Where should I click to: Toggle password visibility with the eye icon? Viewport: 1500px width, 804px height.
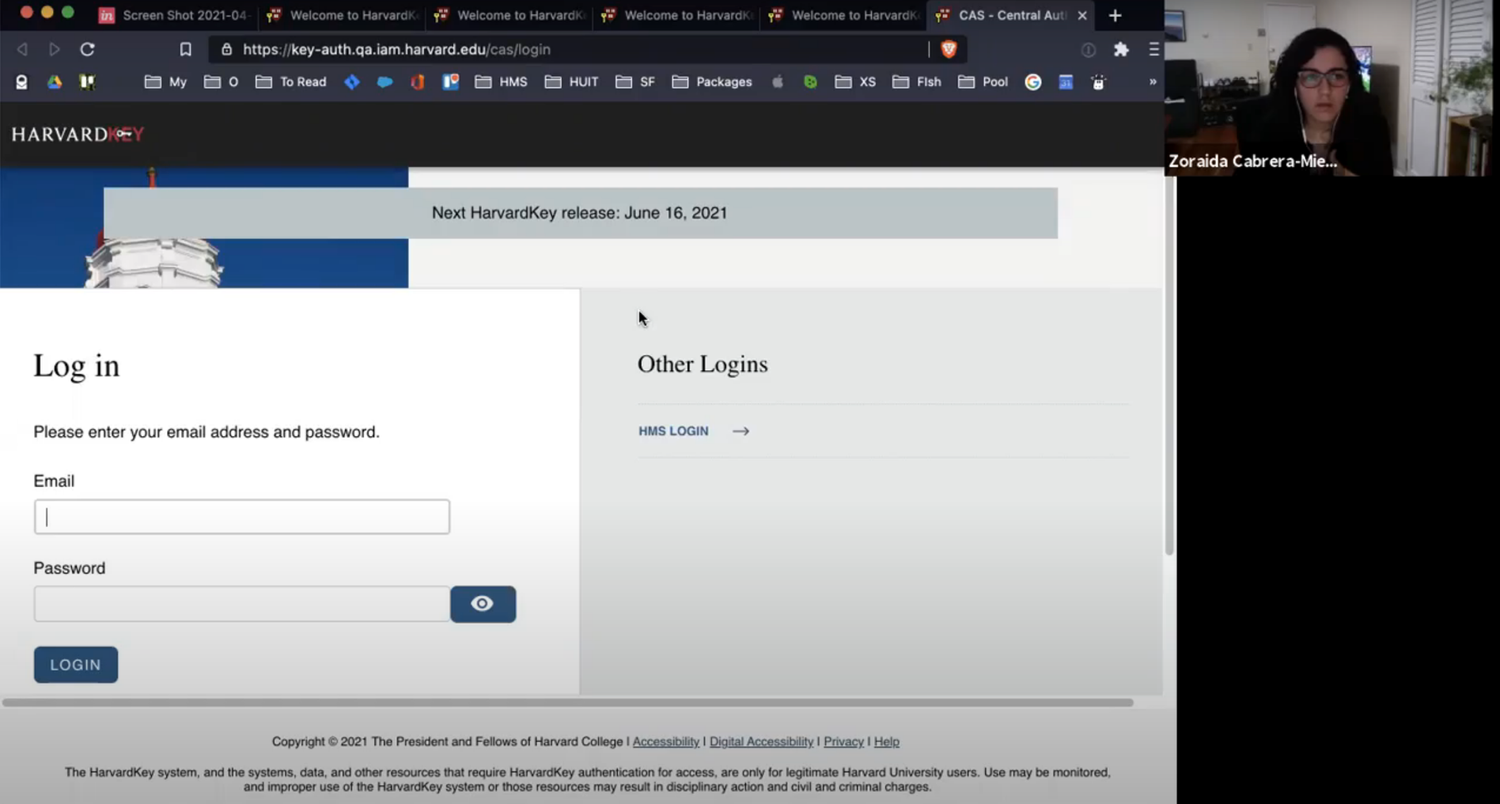pyautogui.click(x=483, y=604)
